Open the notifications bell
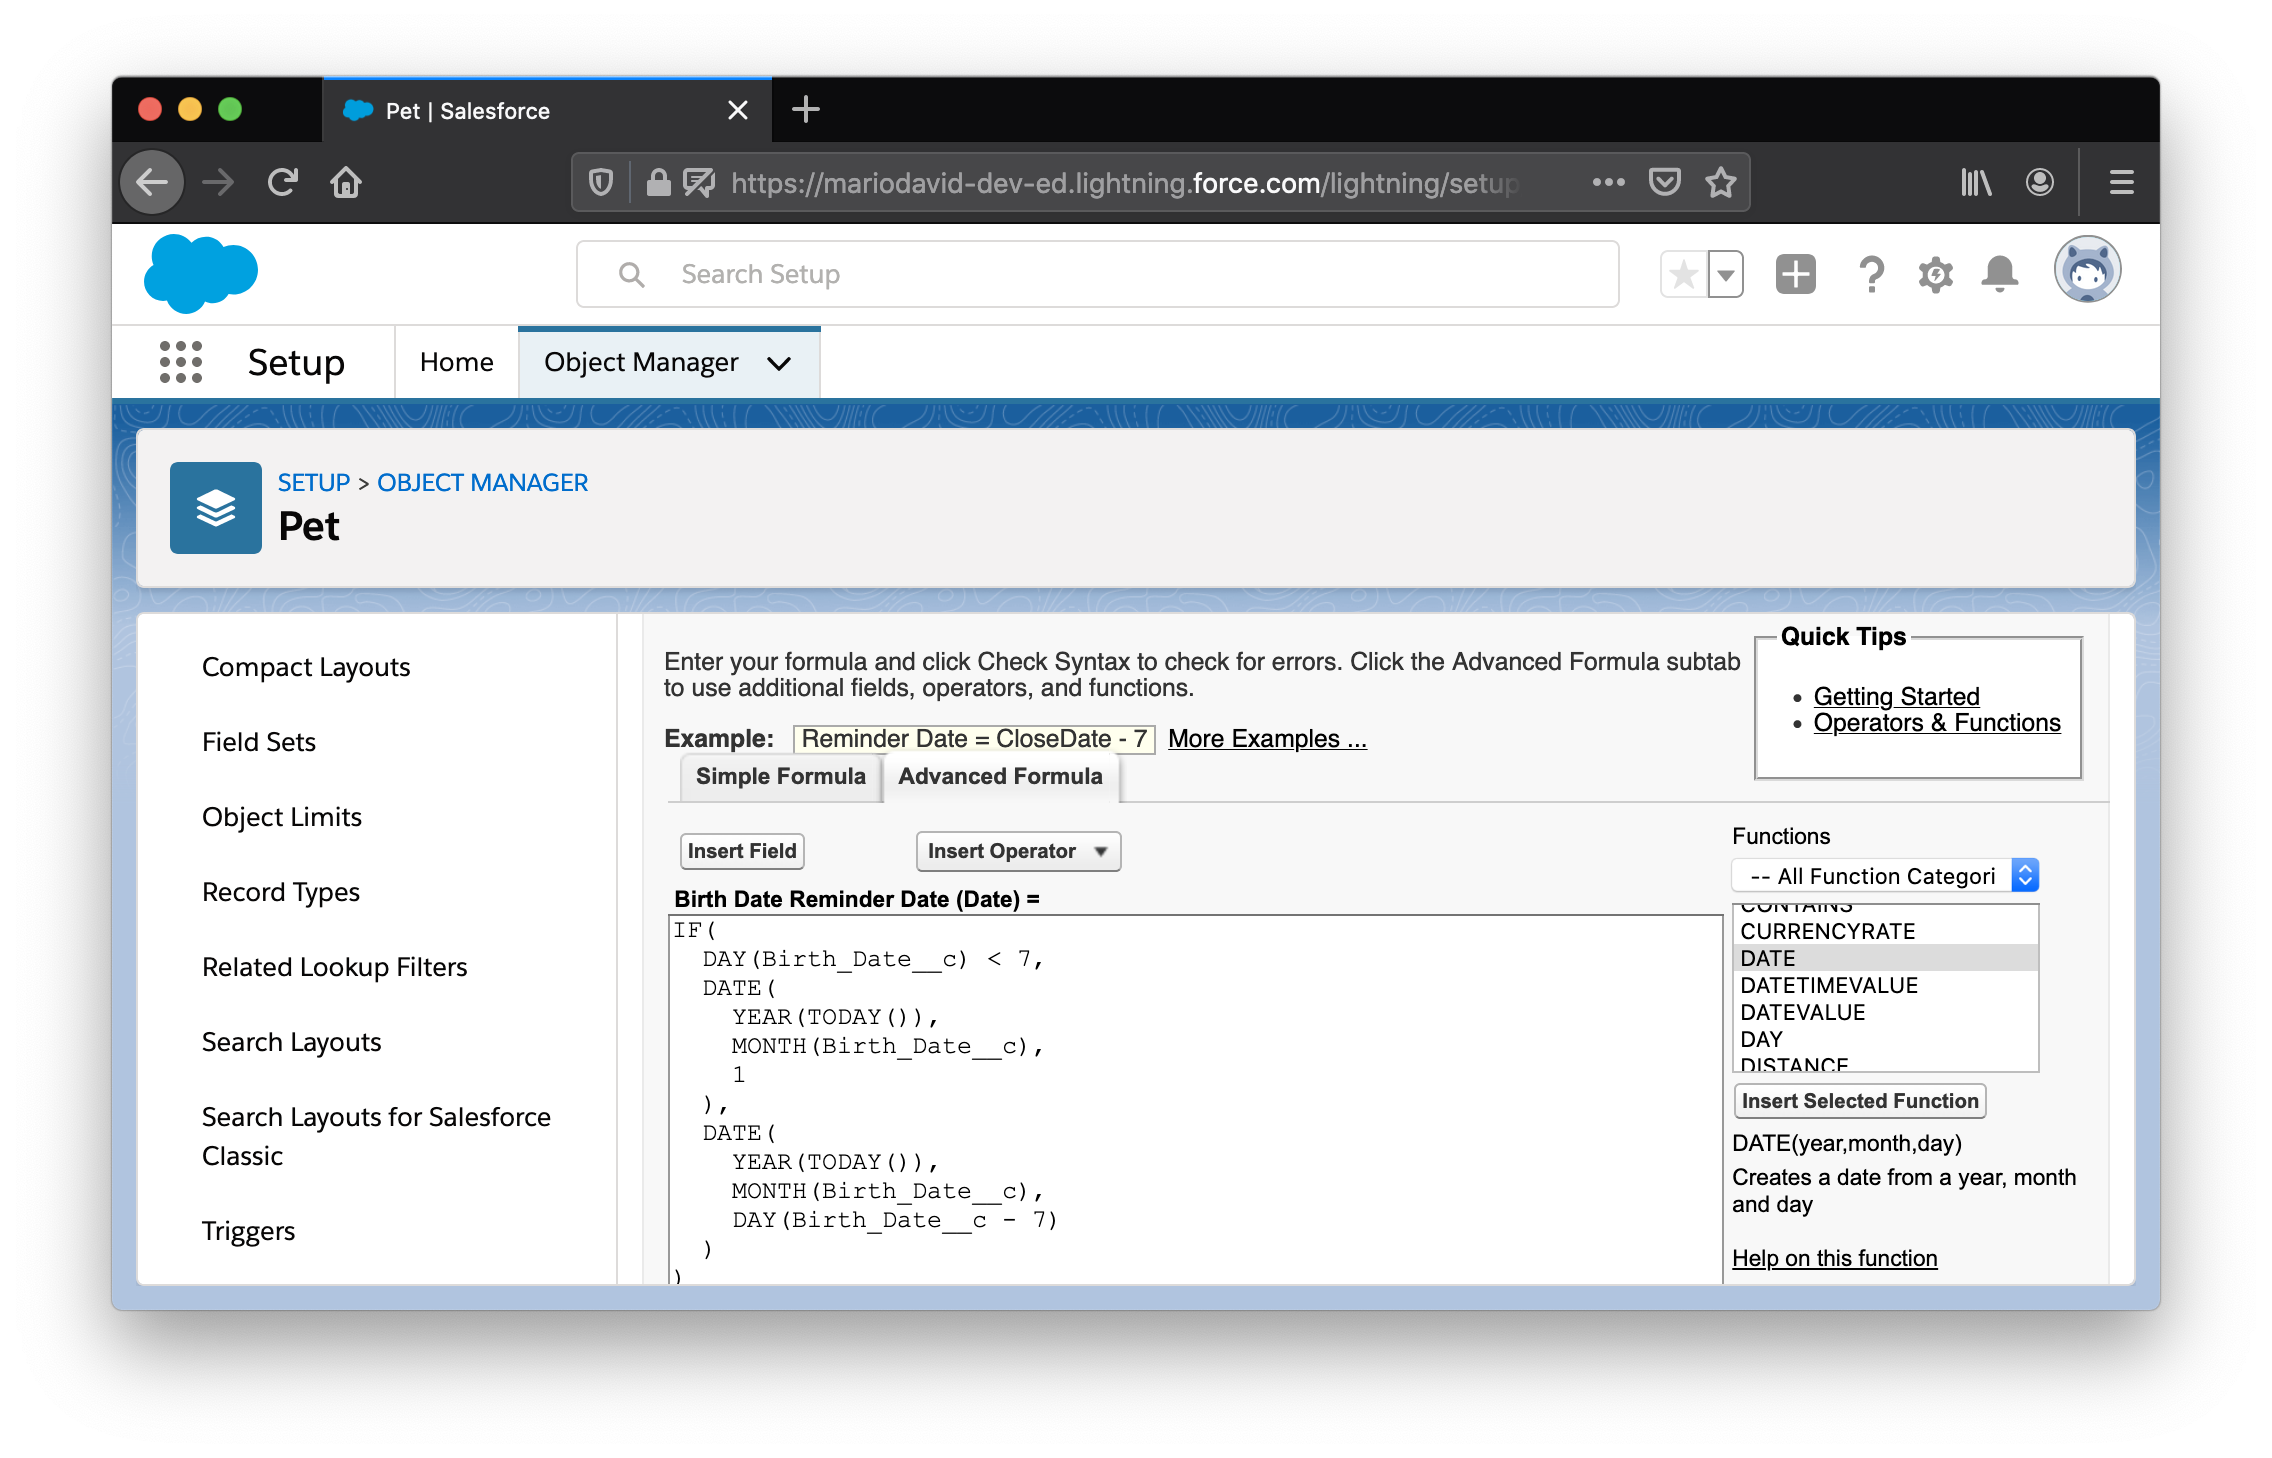Image resolution: width=2272 pixels, height=1458 pixels. tap(1999, 274)
